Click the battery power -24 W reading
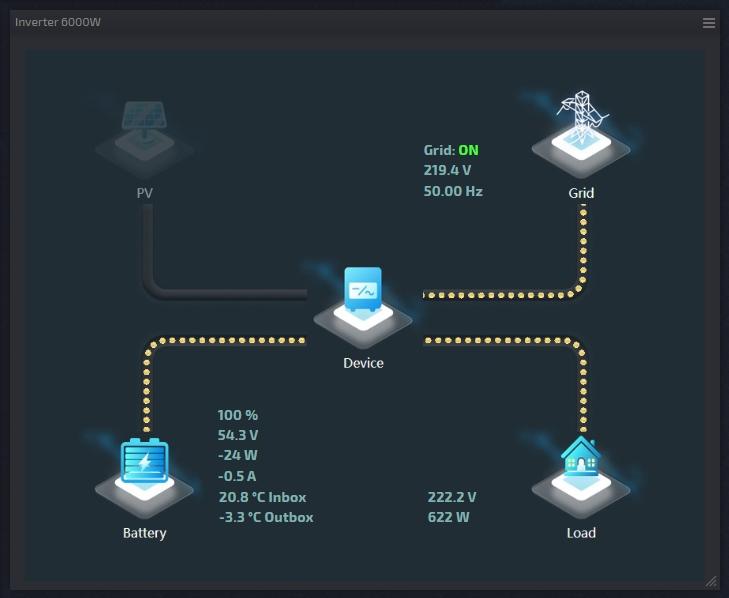This screenshot has height=598, width=729. 237,456
